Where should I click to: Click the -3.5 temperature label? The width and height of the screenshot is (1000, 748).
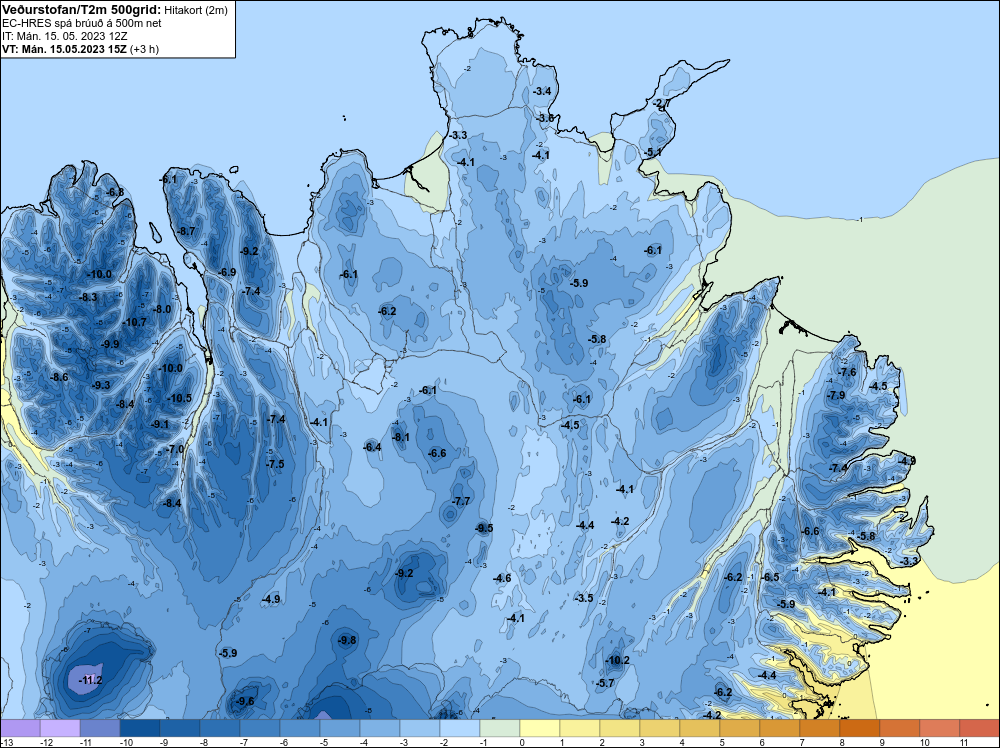pos(584,598)
